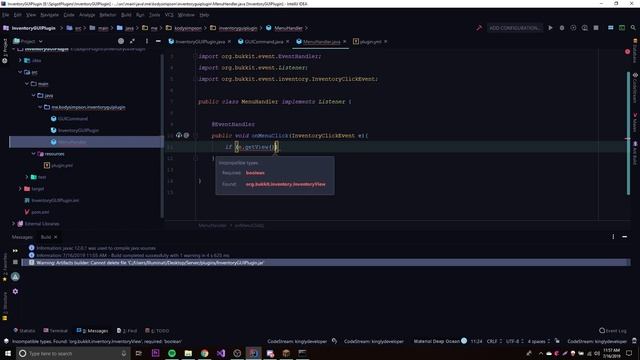Open the 4 spaces indent dropdown
This screenshot has height=360, width=640.
point(538,341)
